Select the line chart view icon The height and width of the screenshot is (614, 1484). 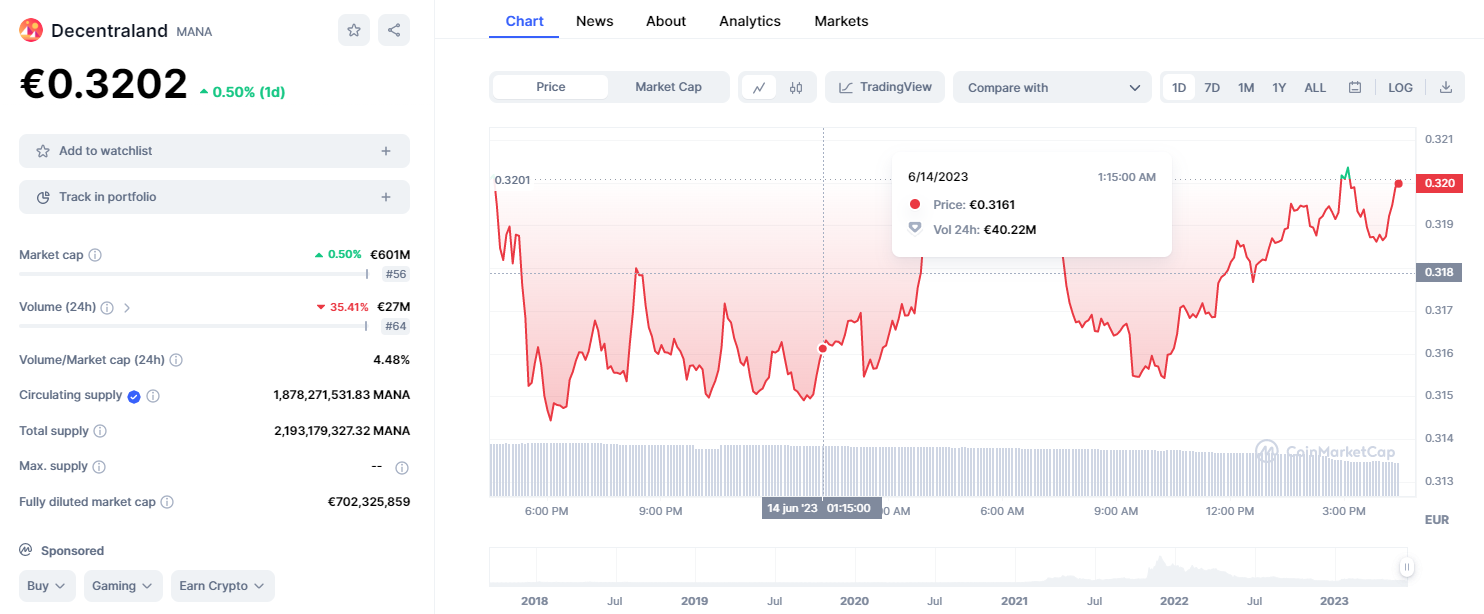tap(759, 87)
